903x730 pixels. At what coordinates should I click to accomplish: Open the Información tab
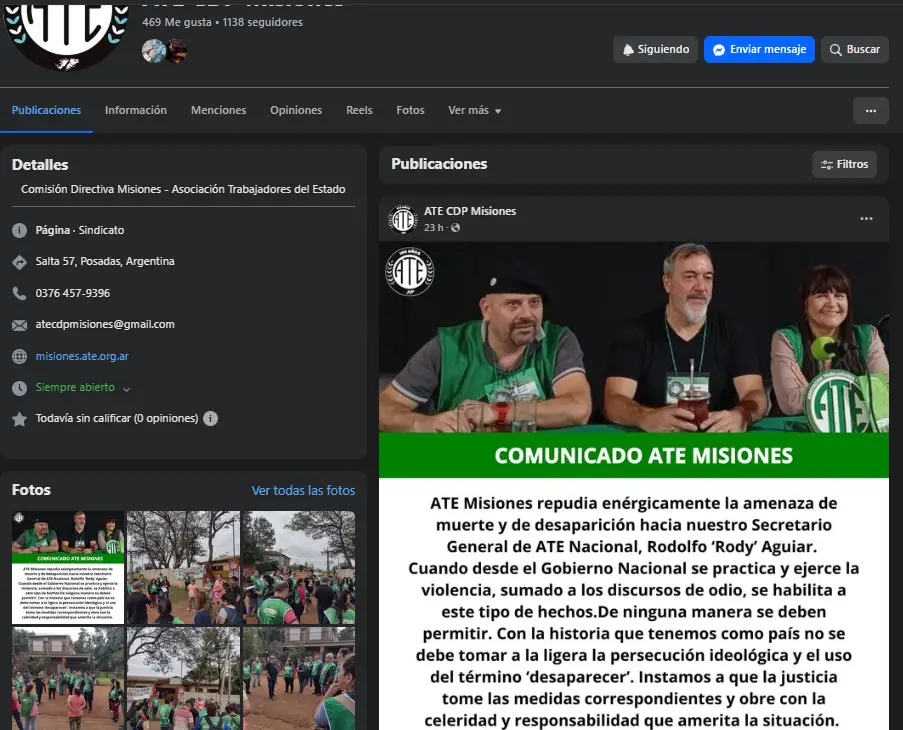136,110
